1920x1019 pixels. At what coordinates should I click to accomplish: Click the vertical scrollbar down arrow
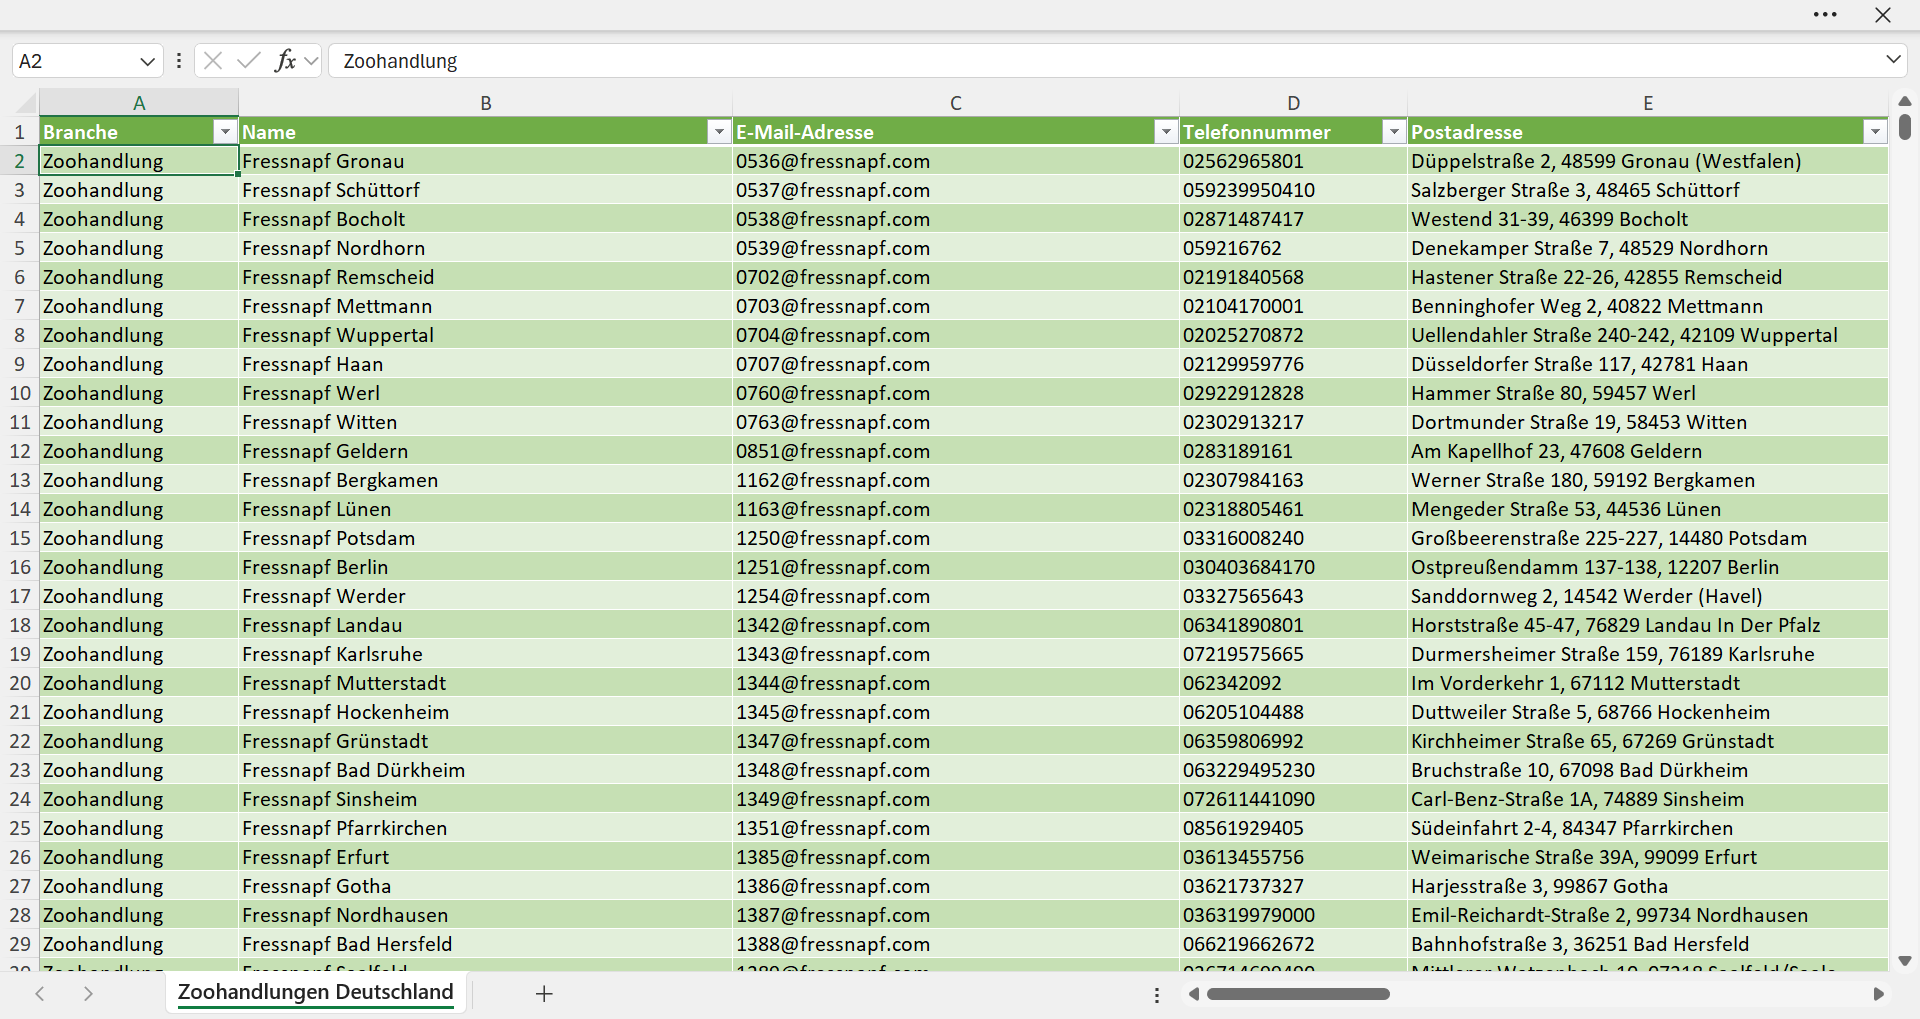pos(1904,961)
